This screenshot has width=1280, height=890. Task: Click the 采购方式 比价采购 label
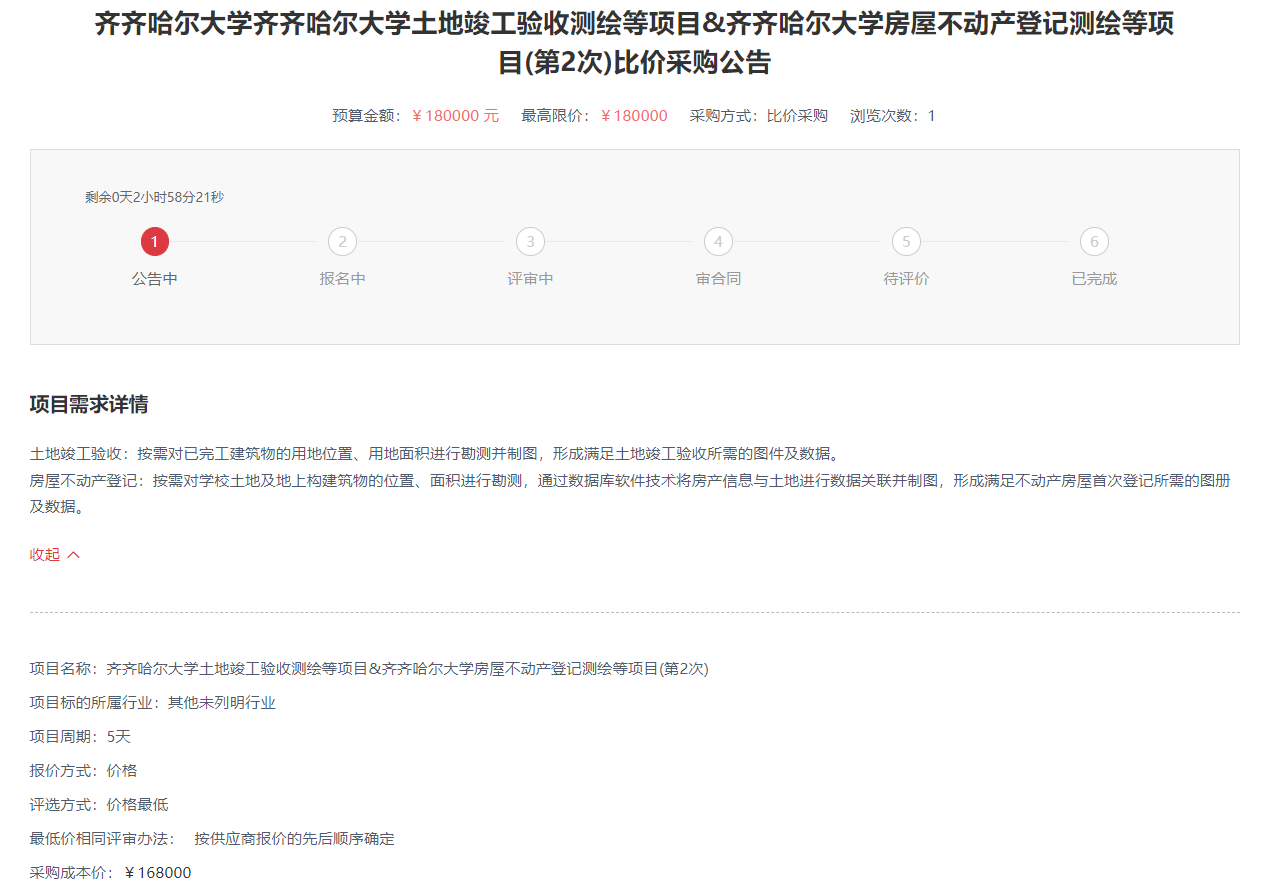[x=758, y=116]
